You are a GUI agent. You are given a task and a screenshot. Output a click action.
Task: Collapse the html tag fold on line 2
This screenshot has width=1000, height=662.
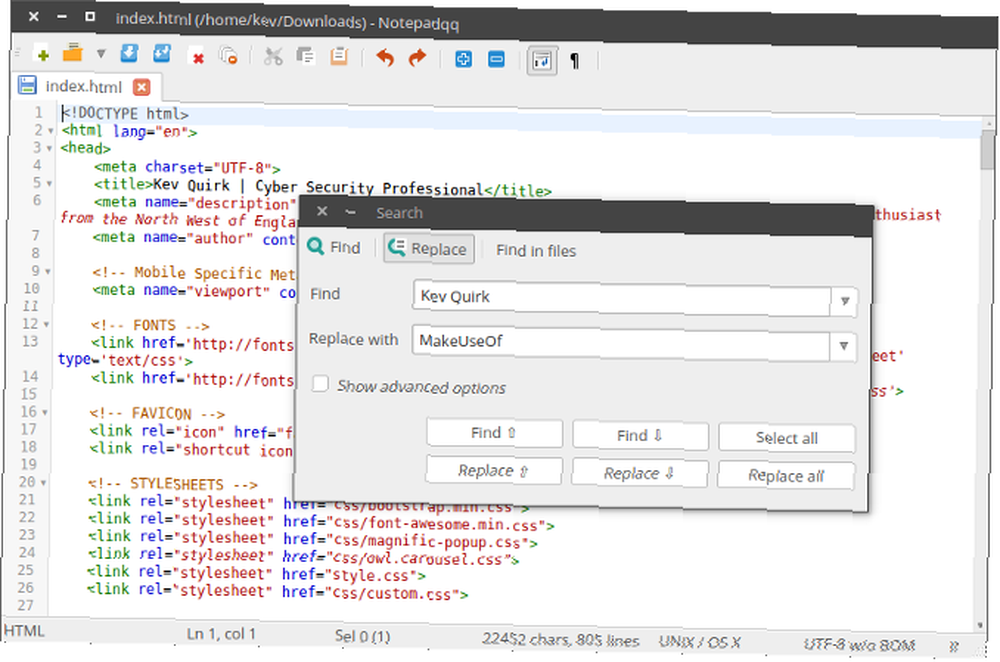click(x=50, y=131)
